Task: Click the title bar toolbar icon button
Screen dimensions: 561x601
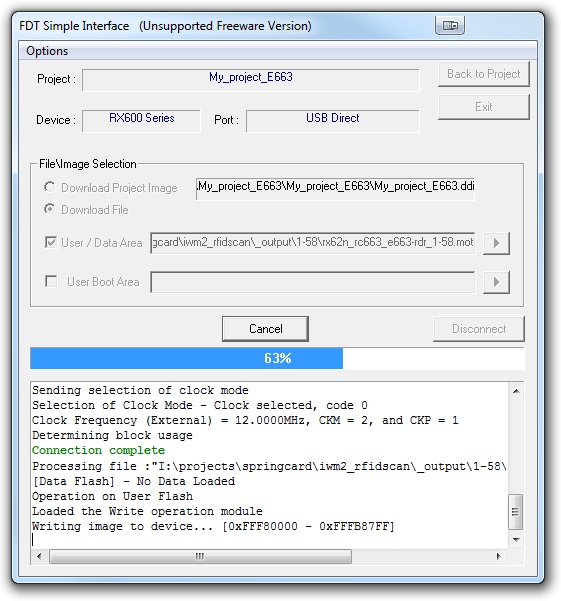Action: tap(450, 26)
